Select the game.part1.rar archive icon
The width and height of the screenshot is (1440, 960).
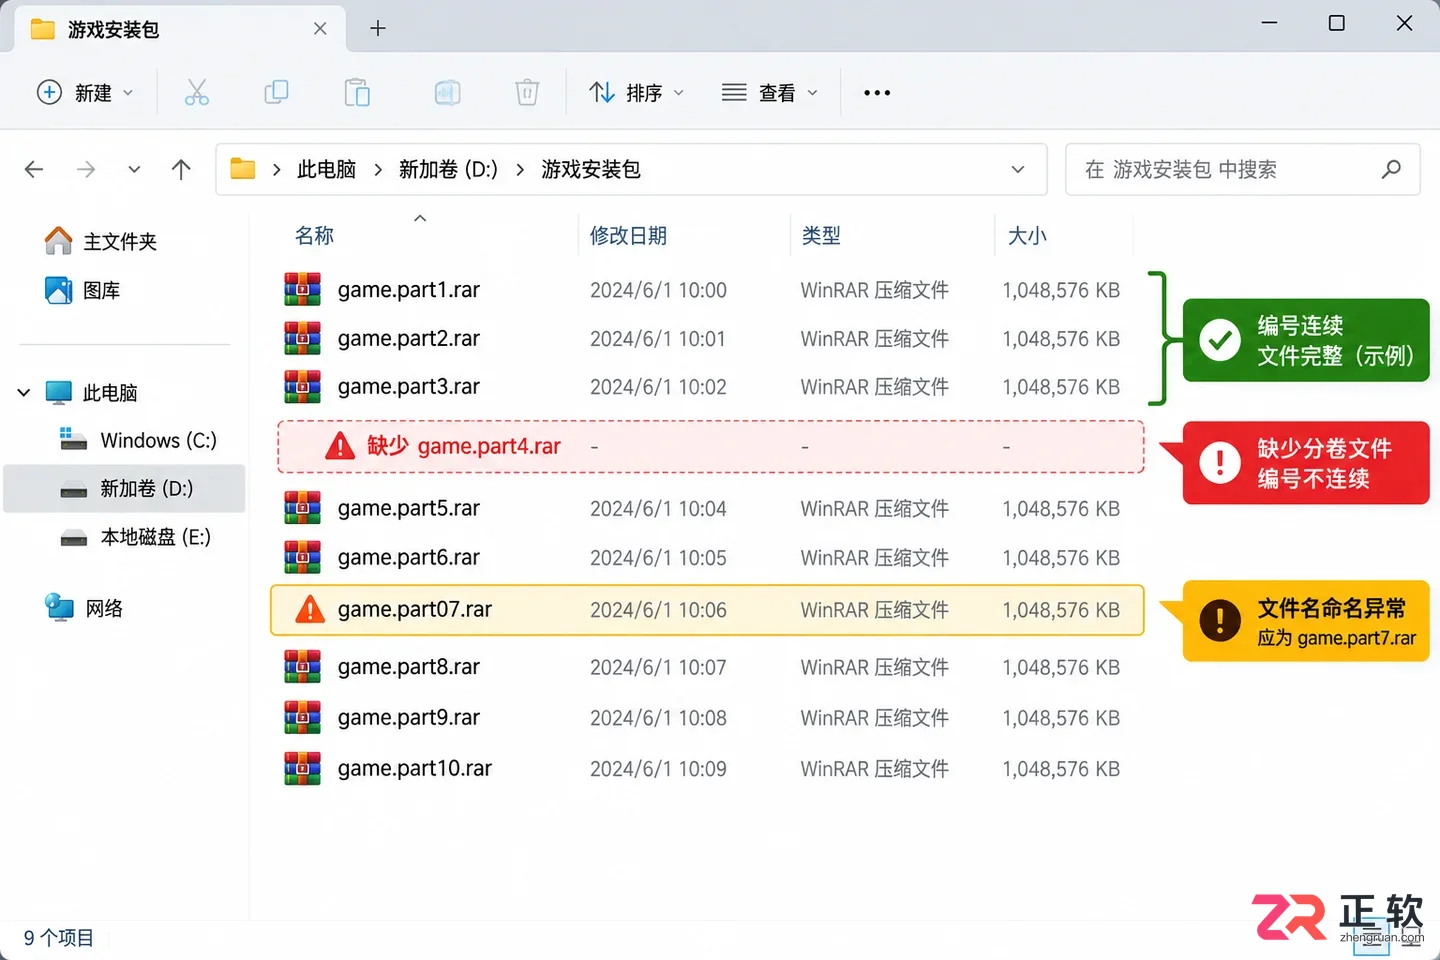(302, 290)
